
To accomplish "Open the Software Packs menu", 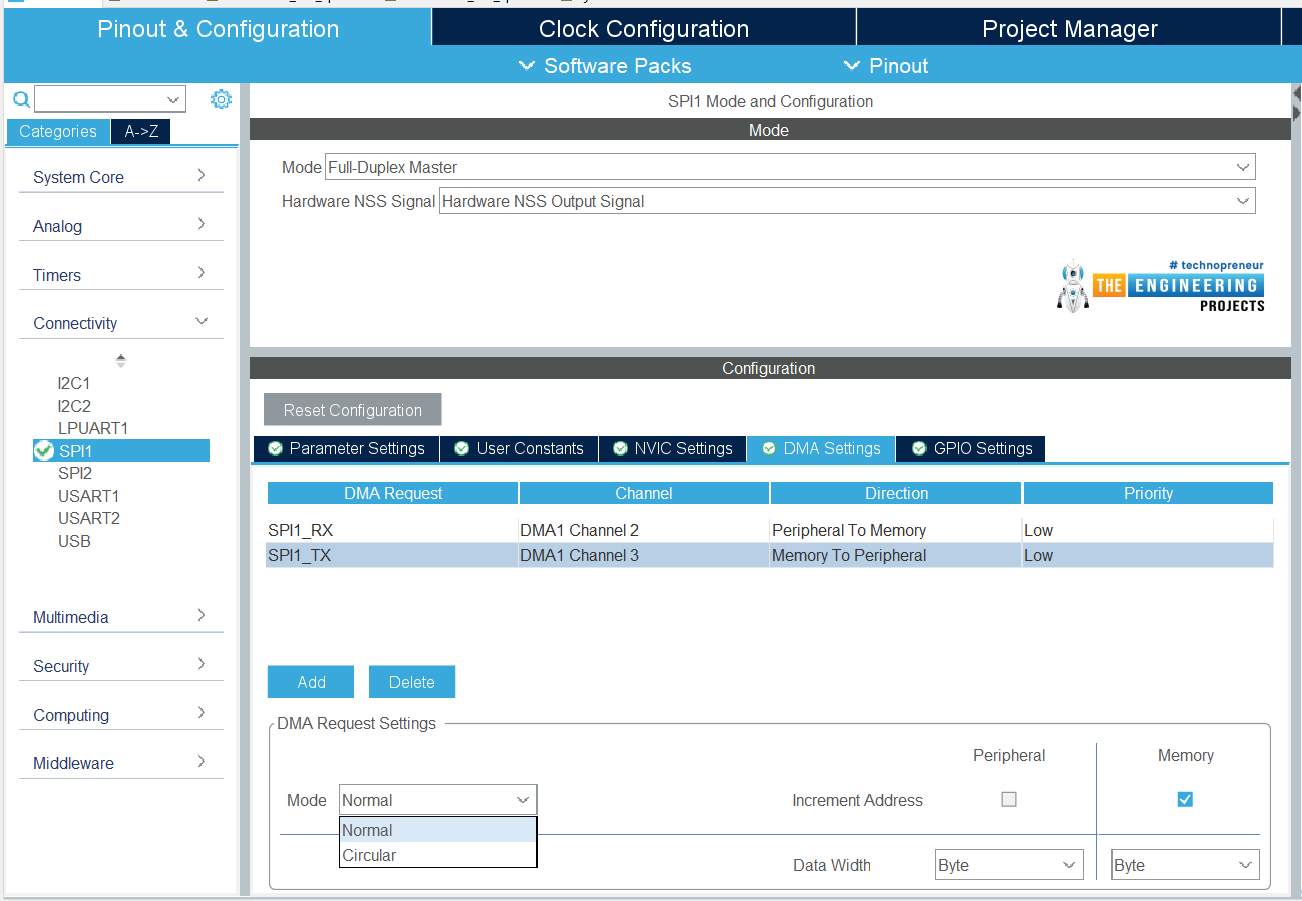I will [605, 66].
